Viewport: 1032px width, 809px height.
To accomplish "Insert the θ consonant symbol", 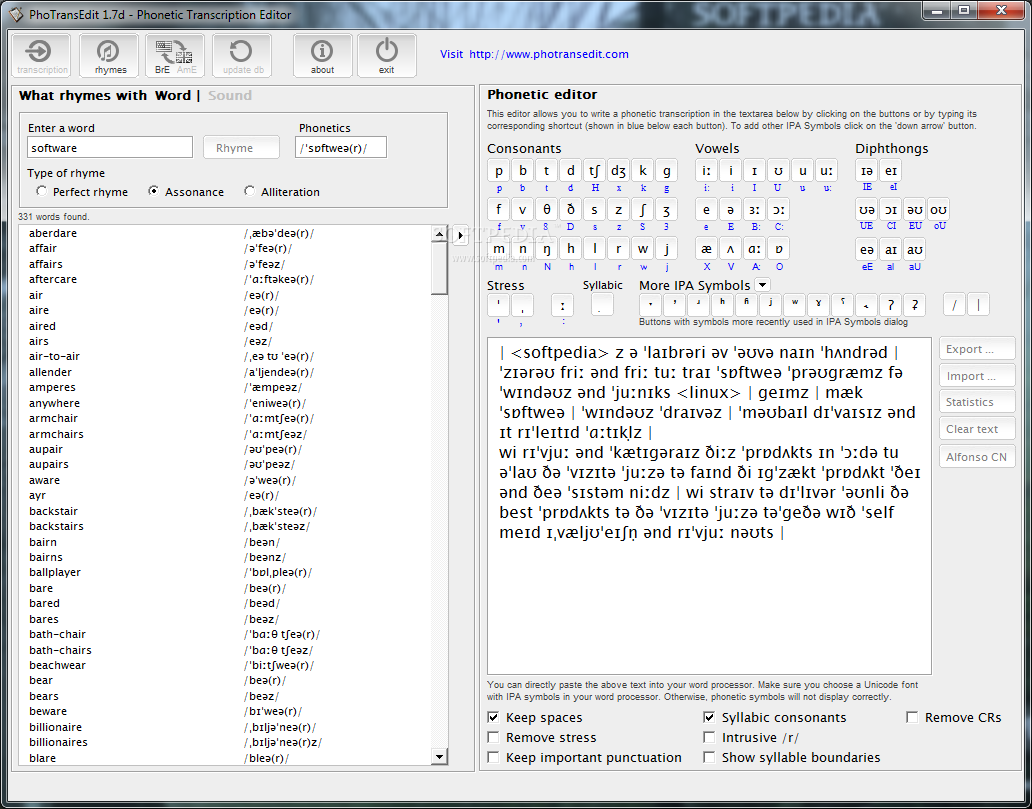I will coord(546,210).
